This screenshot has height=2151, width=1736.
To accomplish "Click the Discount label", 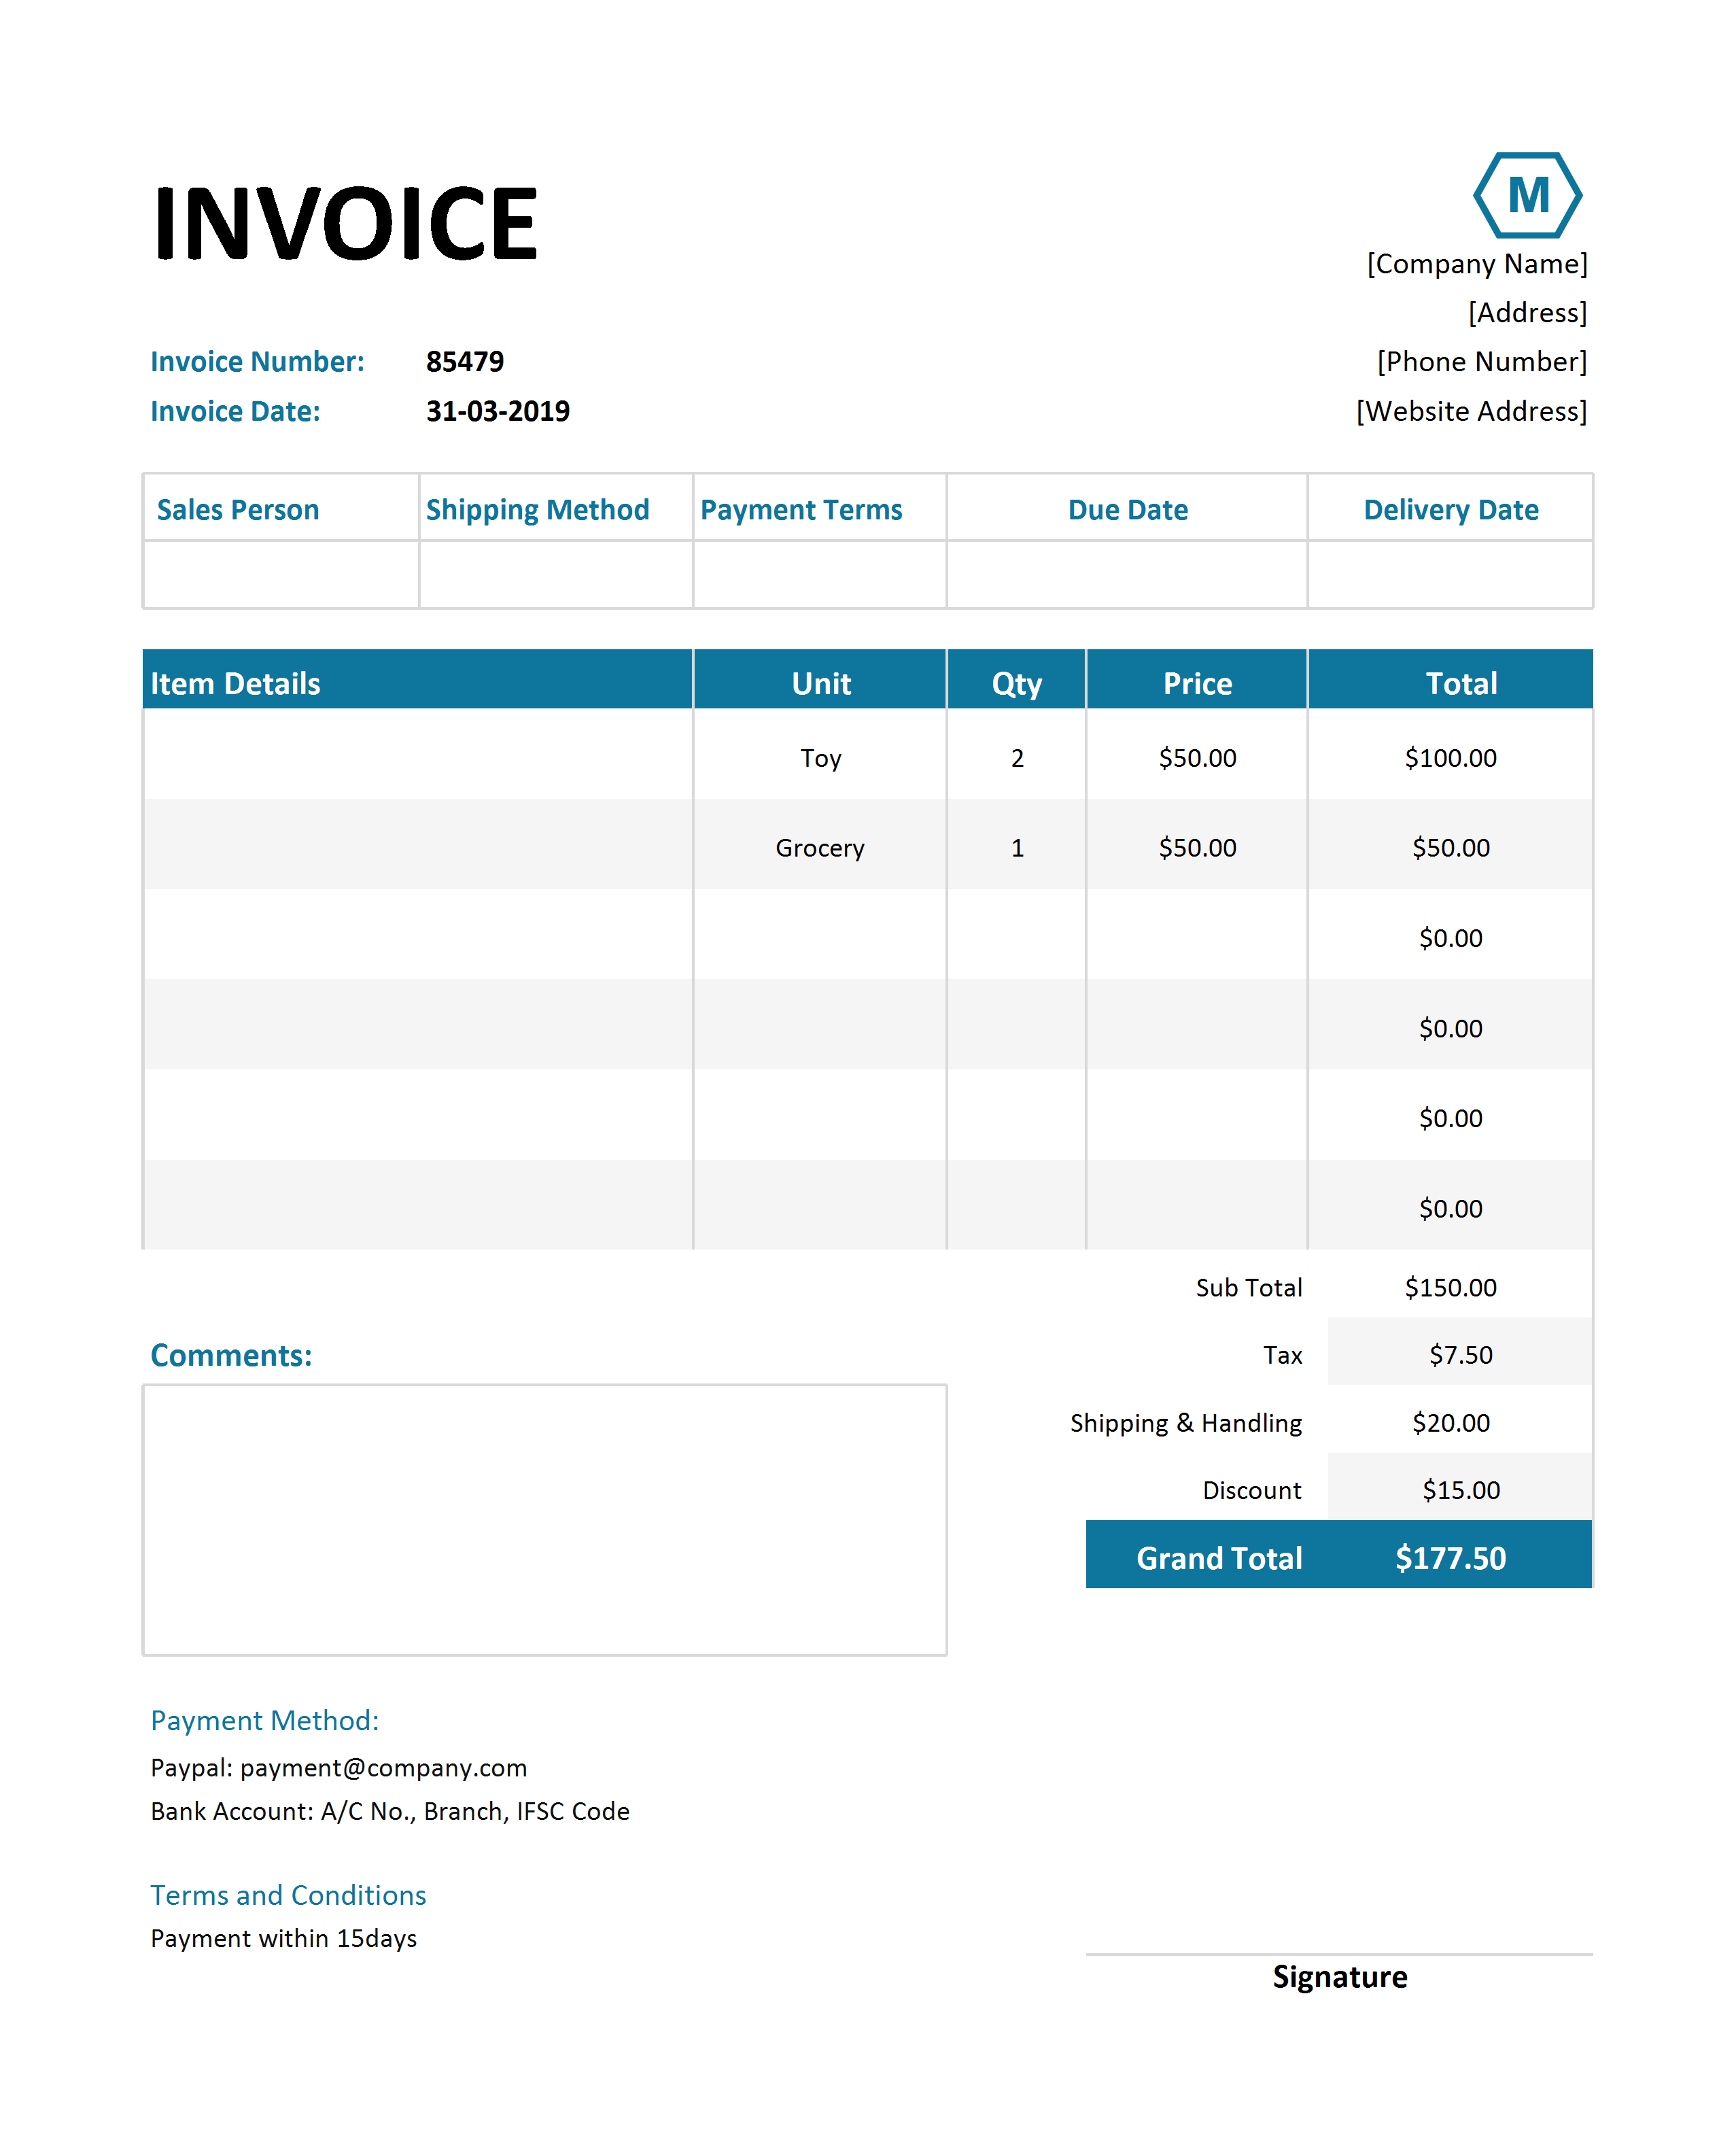I will coord(1252,1491).
